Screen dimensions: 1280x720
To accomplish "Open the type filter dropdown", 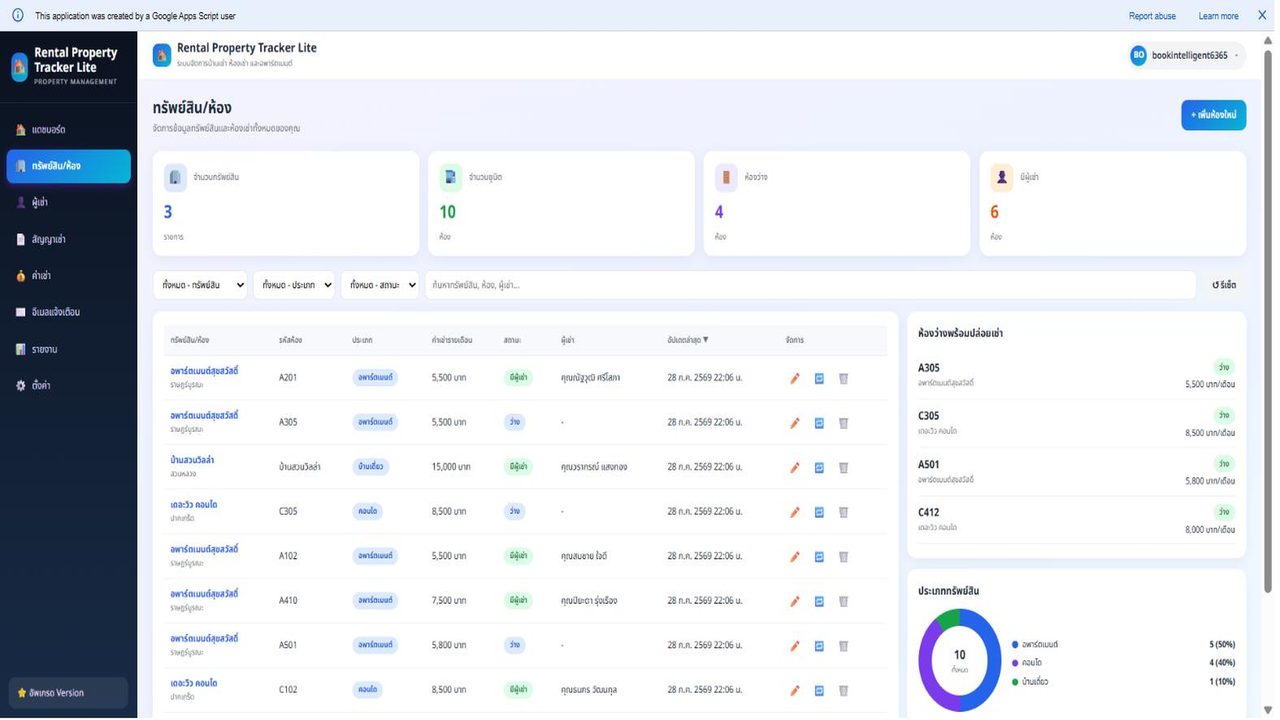I will [x=294, y=285].
